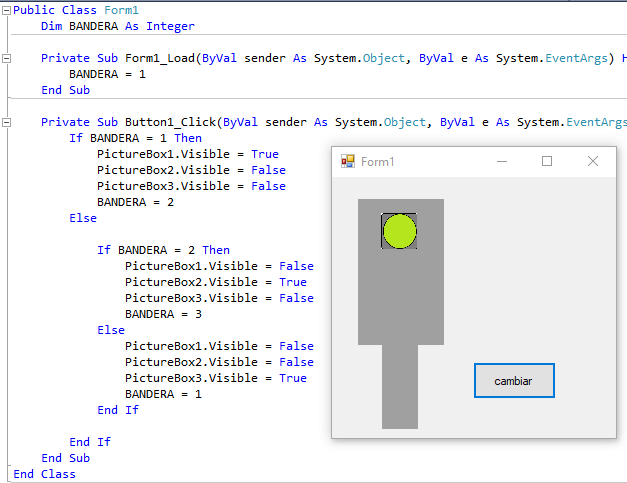Click the 'End Class' line
627x483 pixels.
click(x=44, y=474)
